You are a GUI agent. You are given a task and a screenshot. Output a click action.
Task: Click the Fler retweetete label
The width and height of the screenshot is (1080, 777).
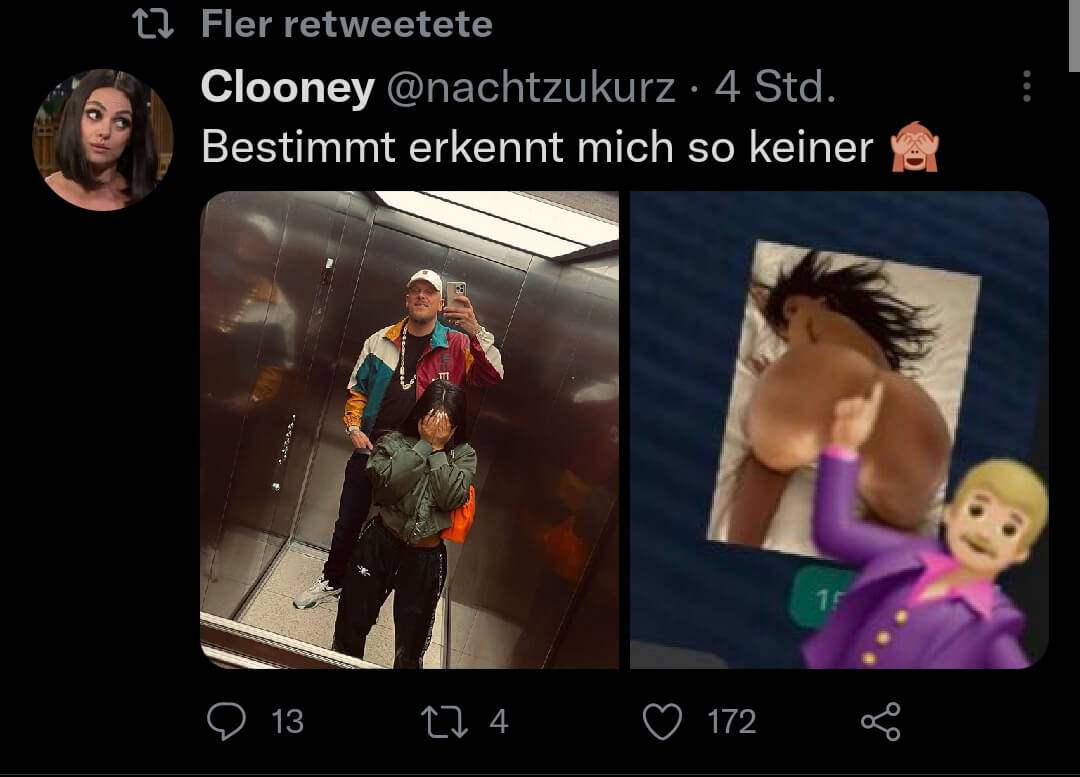point(346,24)
